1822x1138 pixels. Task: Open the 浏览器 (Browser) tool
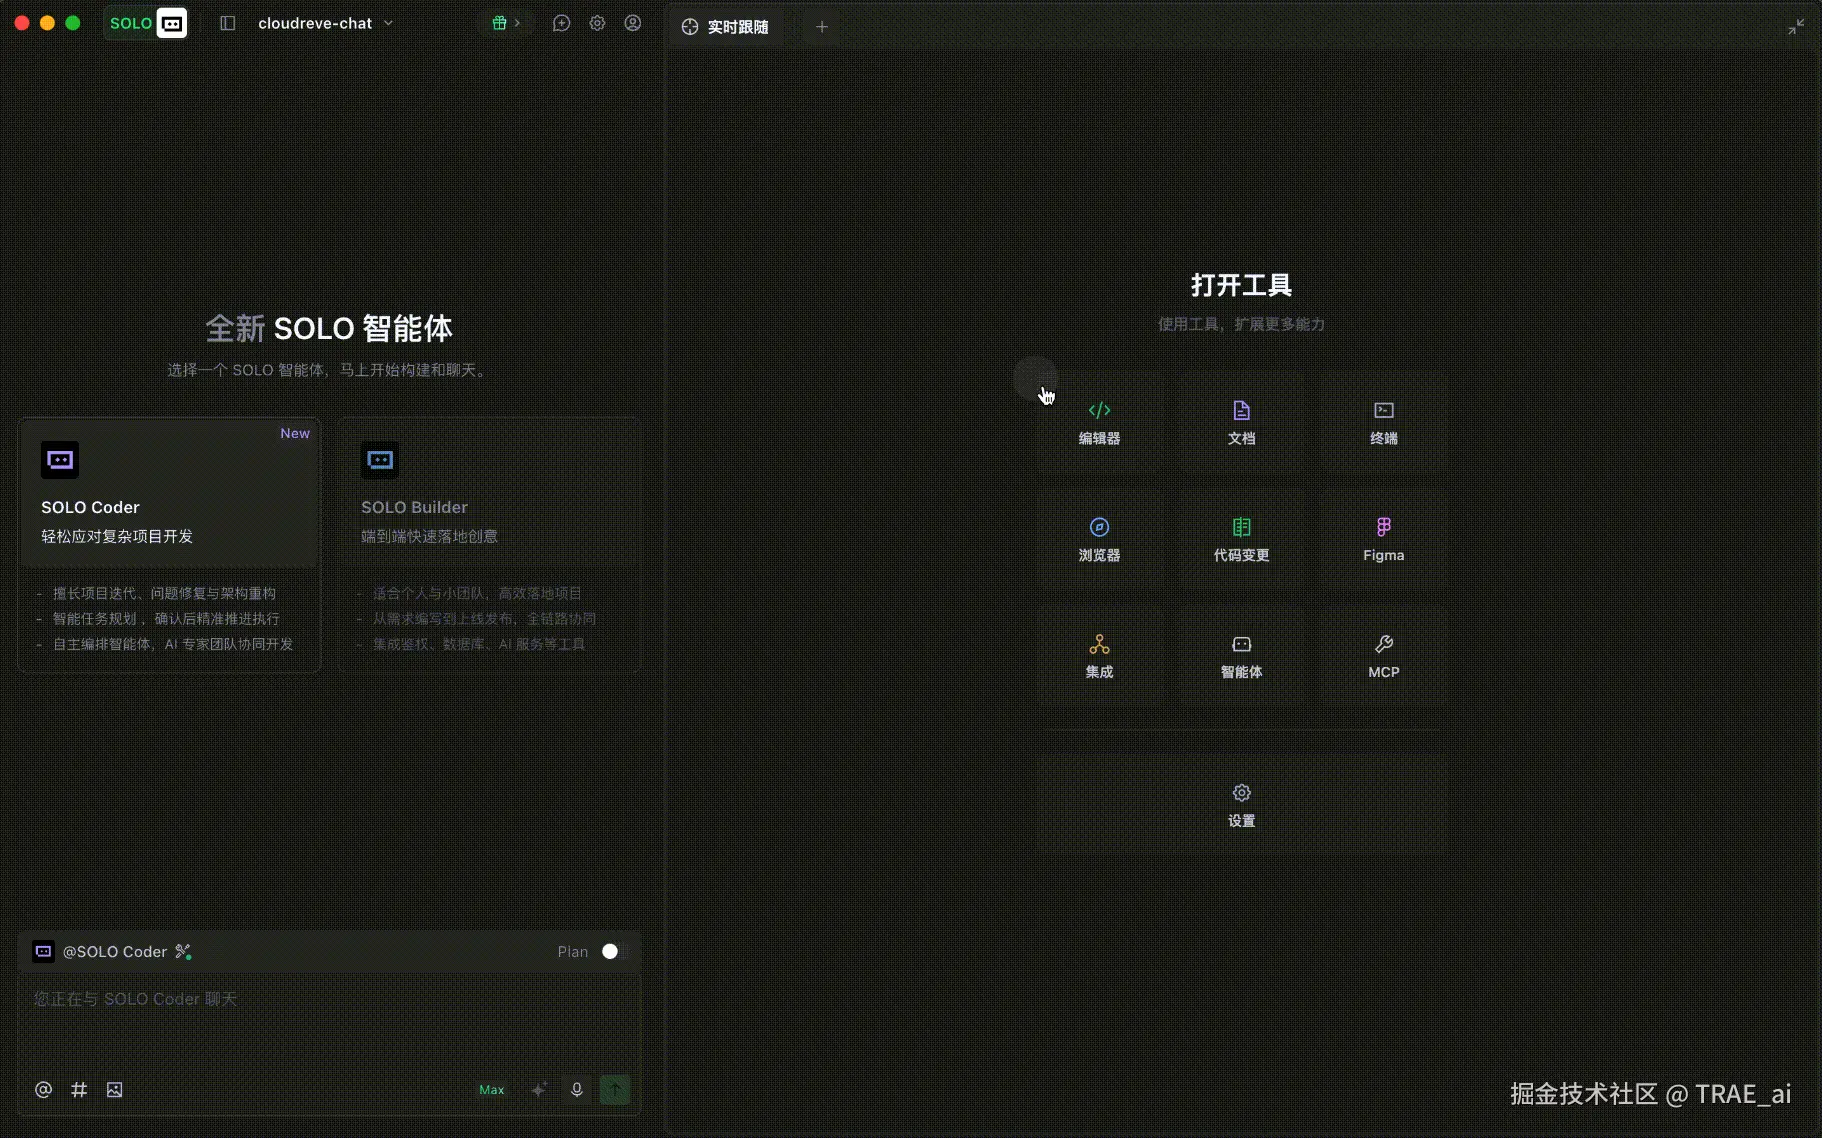point(1099,540)
